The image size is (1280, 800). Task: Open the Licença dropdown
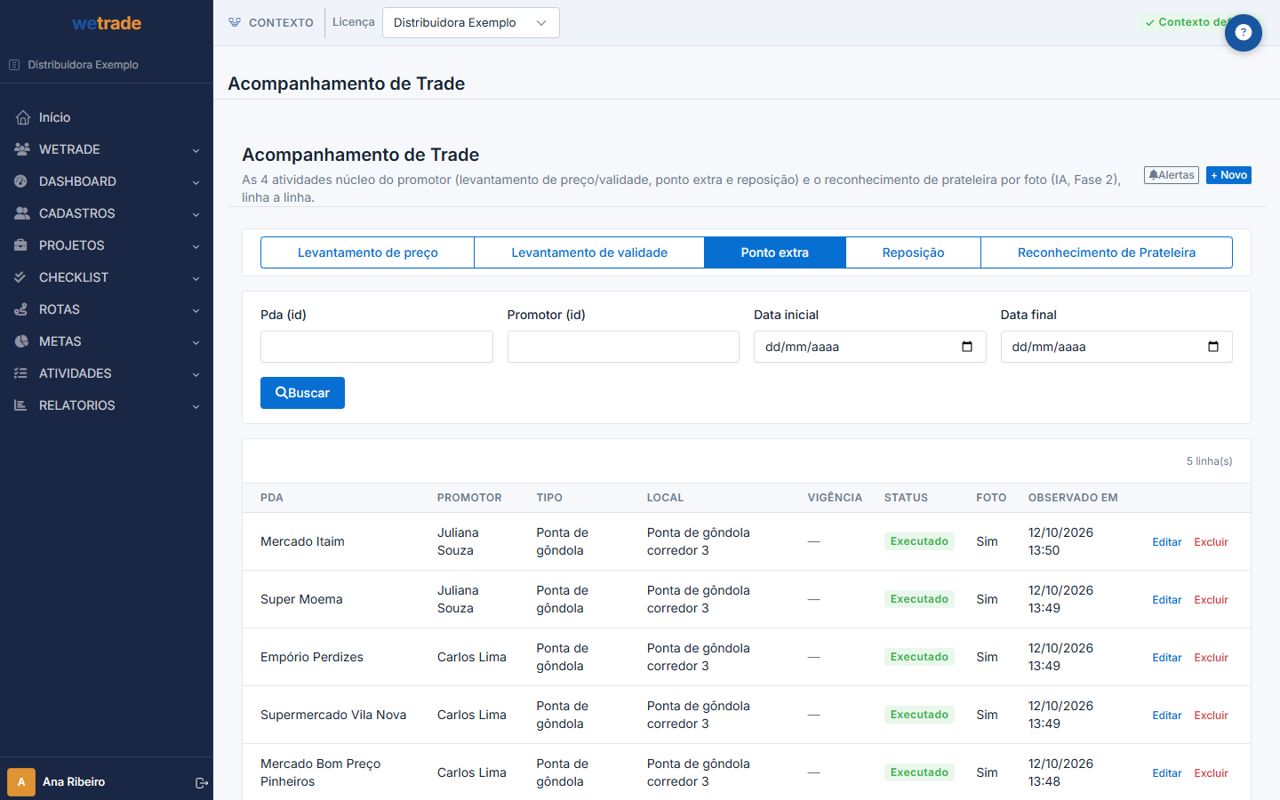click(x=471, y=23)
